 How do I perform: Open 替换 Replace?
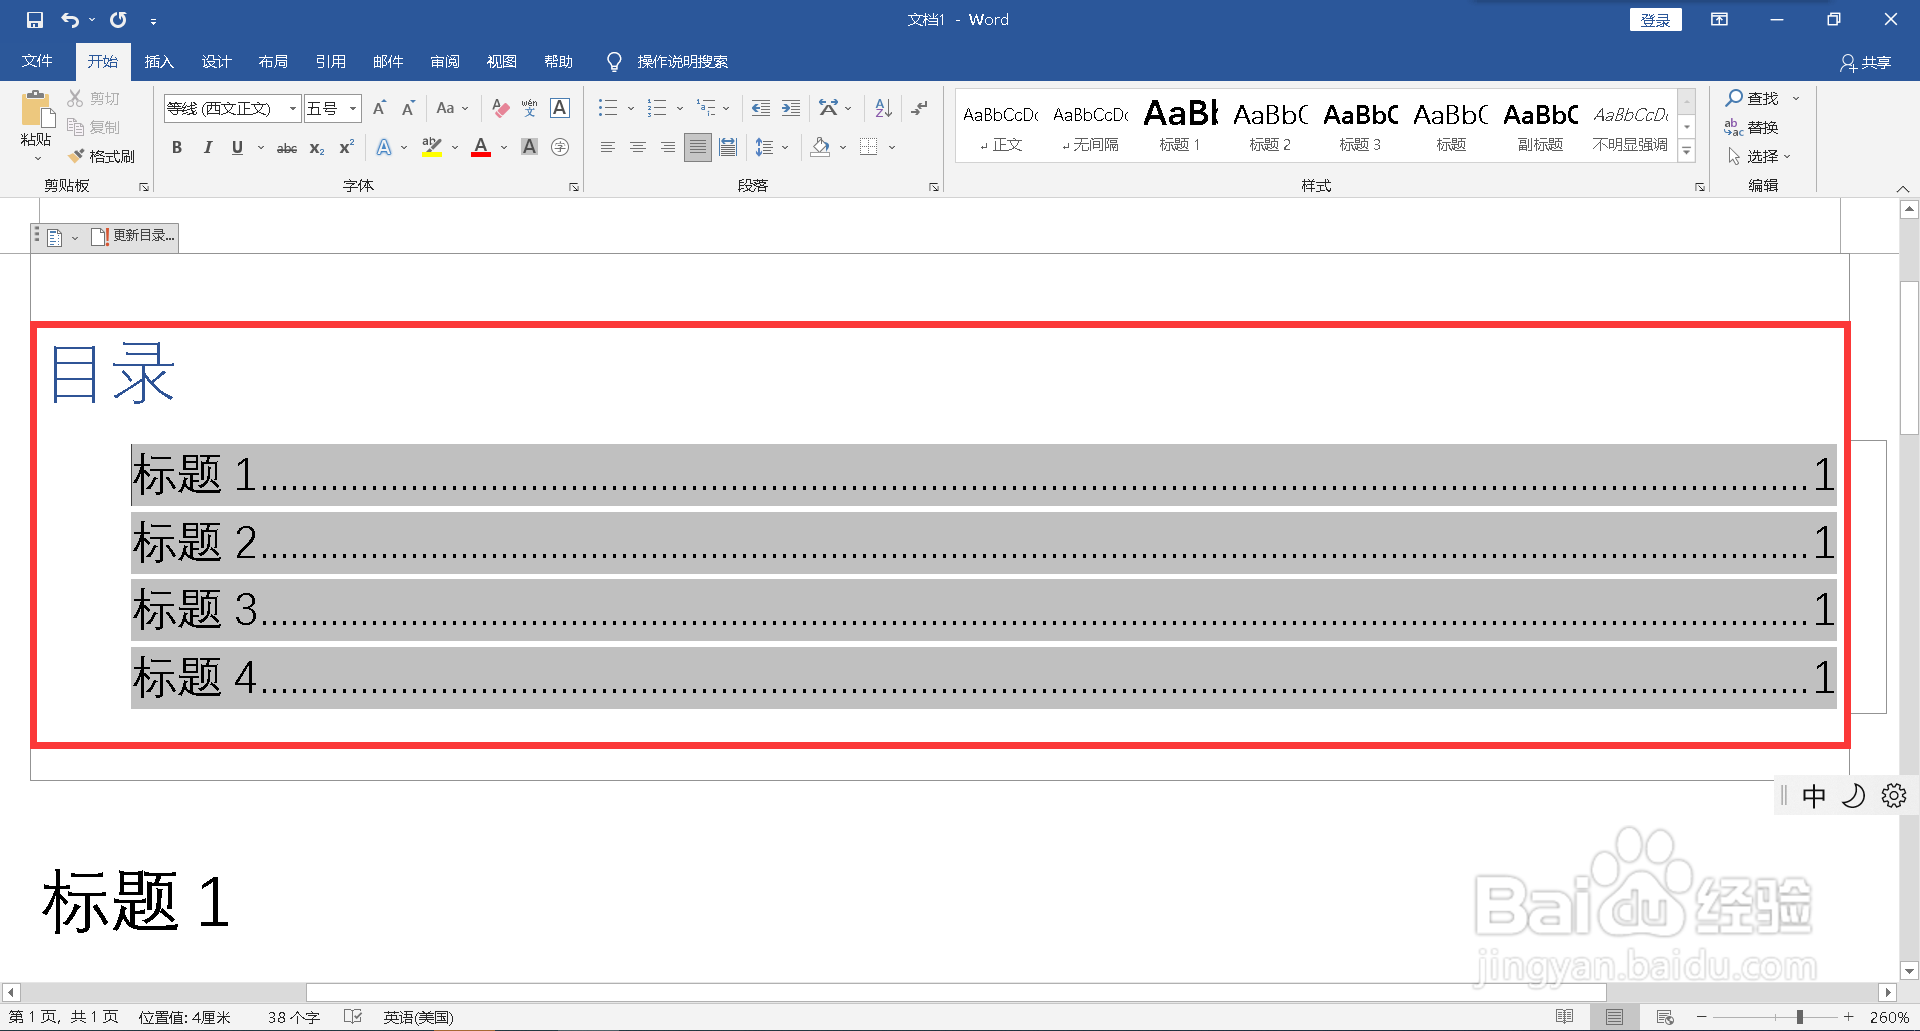pyautogui.click(x=1752, y=127)
